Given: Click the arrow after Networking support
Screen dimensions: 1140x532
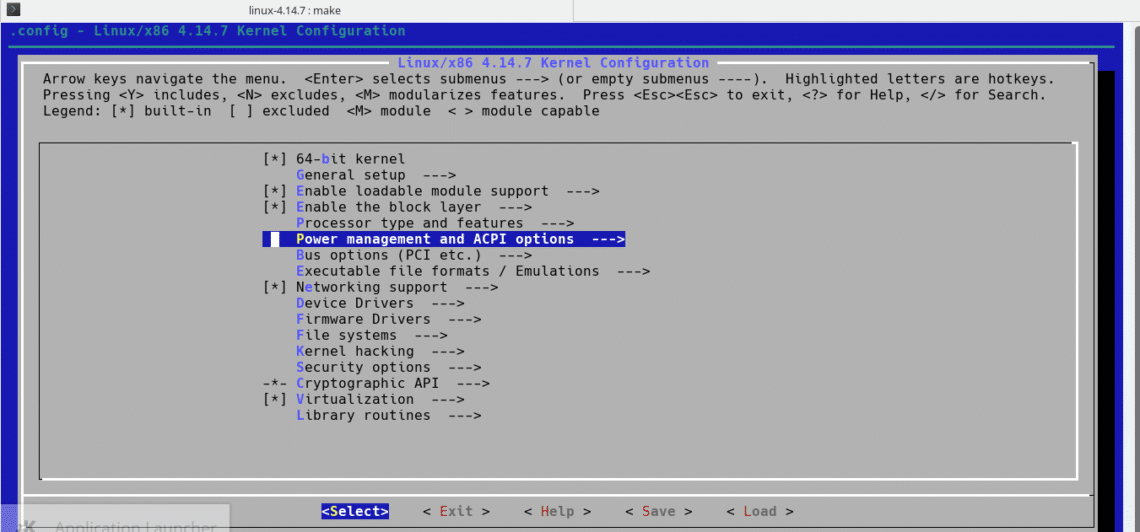Looking at the screenshot, I should click(x=481, y=288).
